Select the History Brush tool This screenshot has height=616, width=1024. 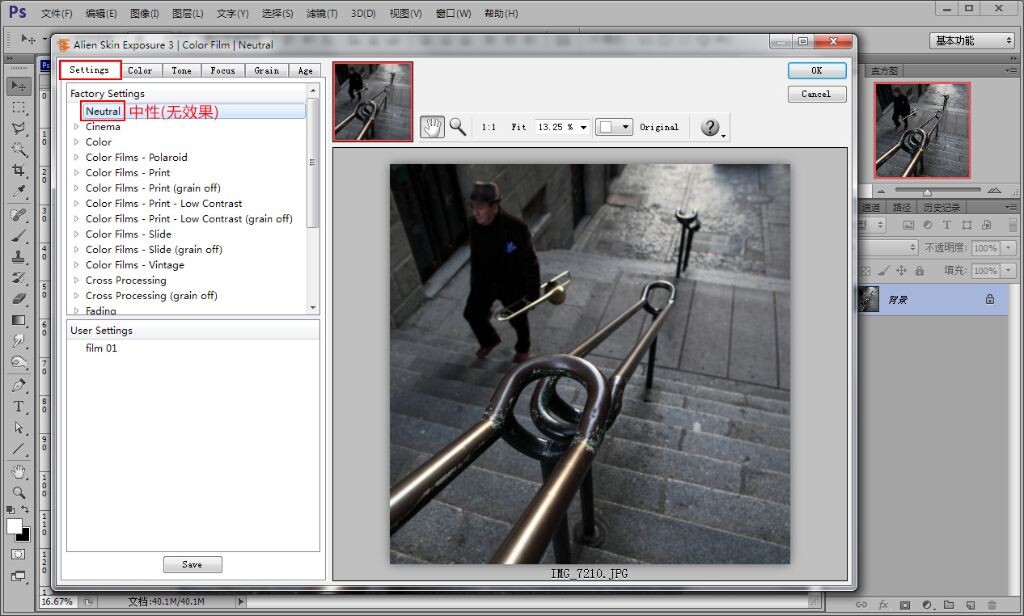point(18,278)
